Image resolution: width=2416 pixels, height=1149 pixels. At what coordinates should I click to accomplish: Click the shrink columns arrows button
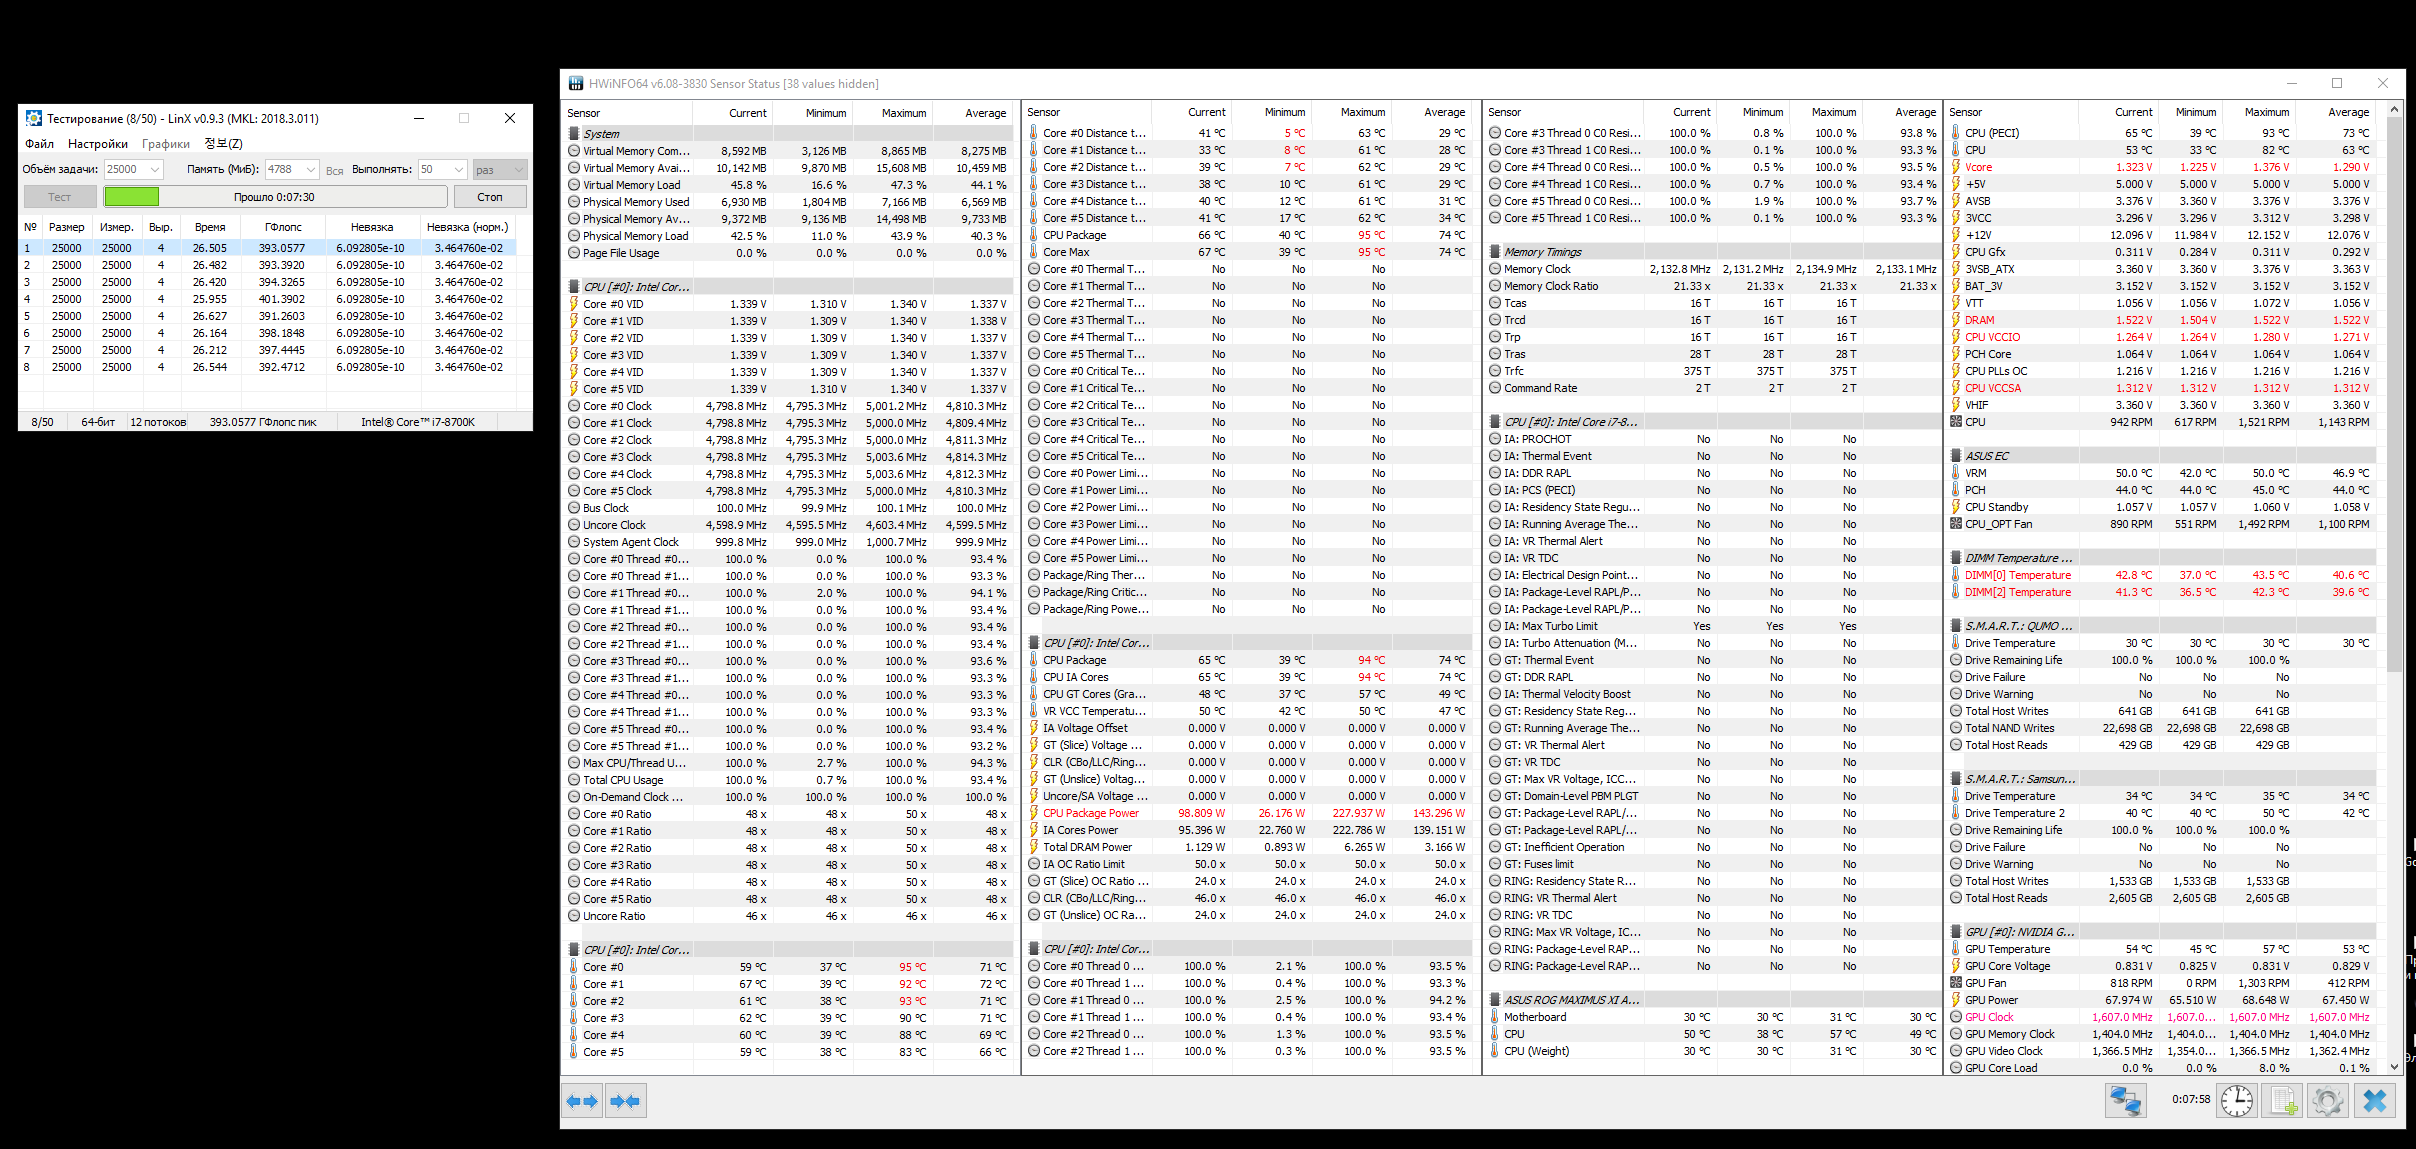pos(625,1101)
